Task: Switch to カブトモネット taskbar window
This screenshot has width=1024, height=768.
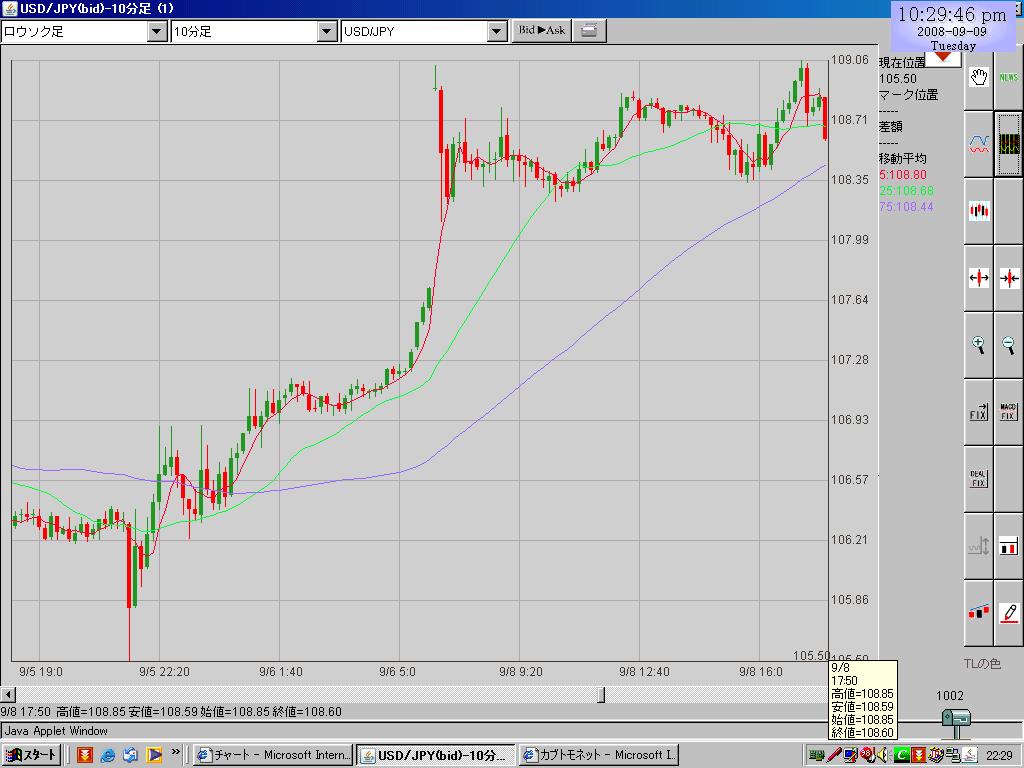Action: (x=599, y=755)
